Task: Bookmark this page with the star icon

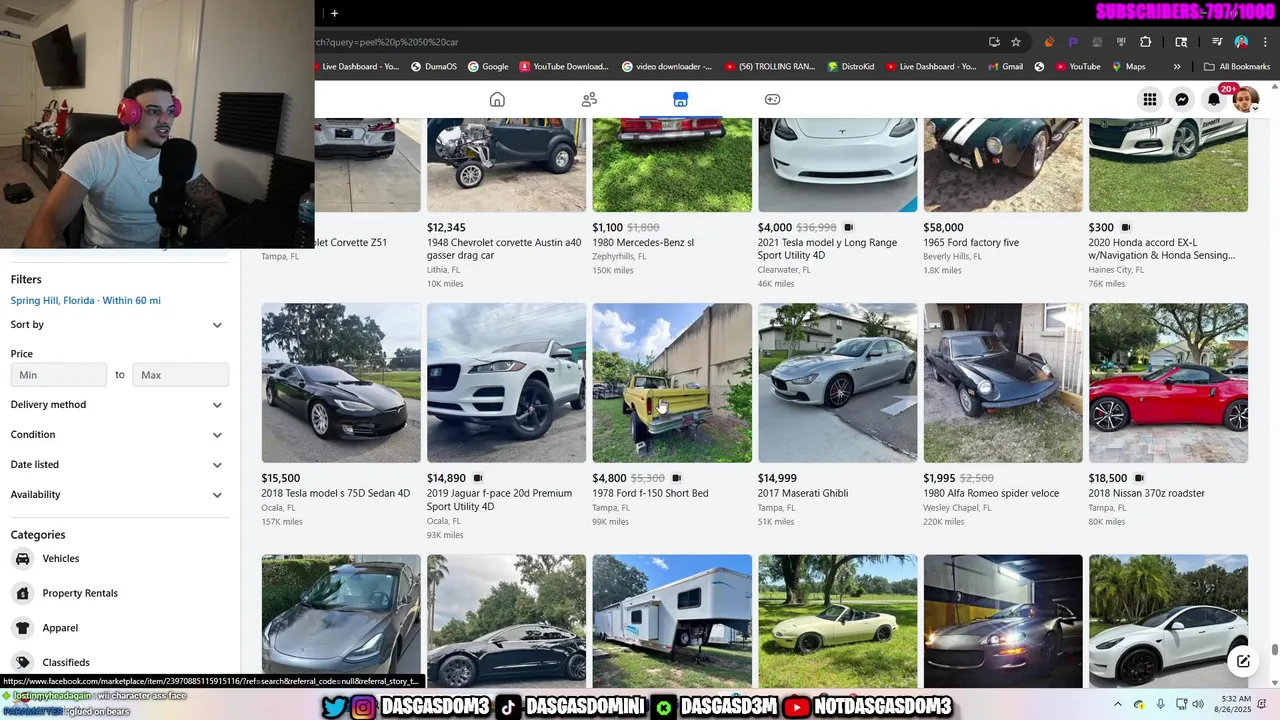Action: [x=1016, y=42]
